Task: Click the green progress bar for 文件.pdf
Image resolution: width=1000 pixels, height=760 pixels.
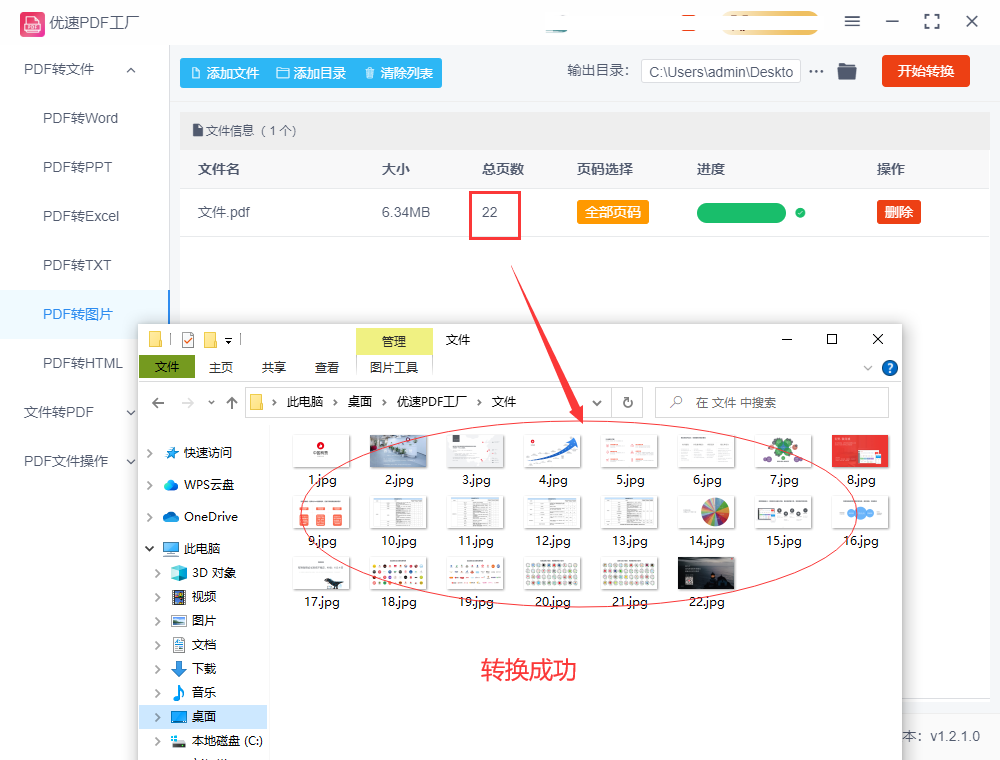Action: point(741,213)
